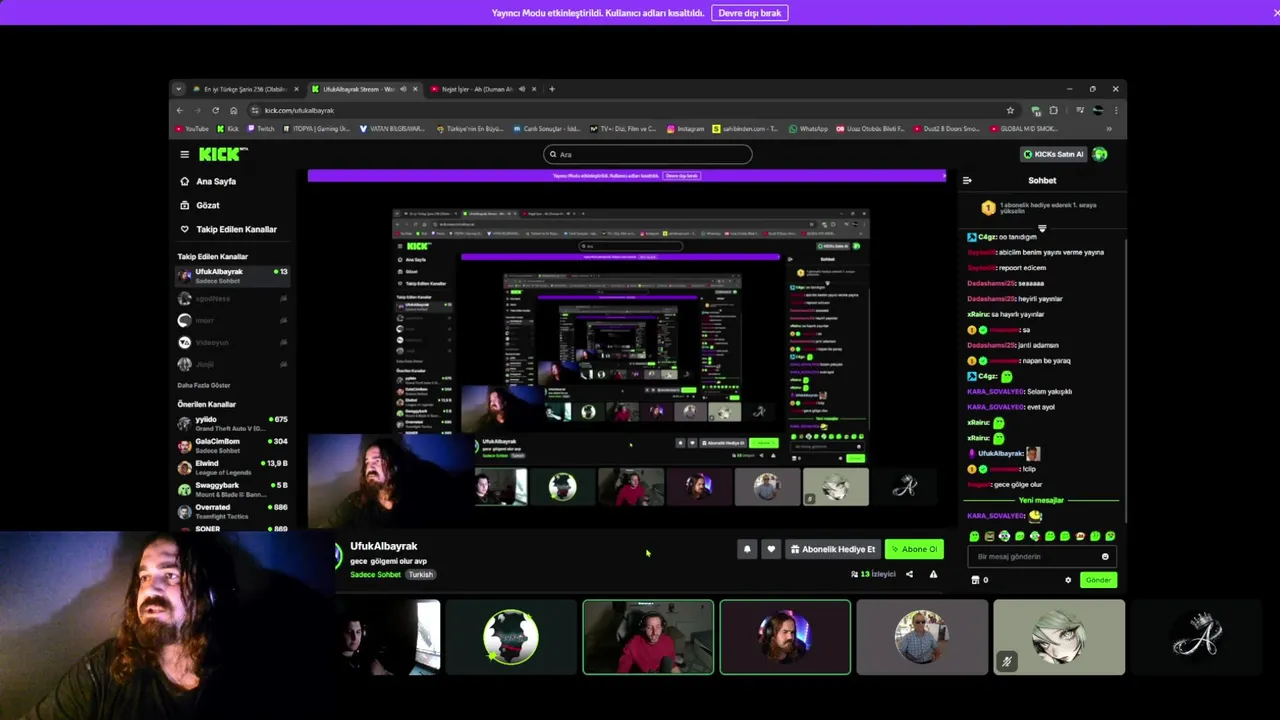This screenshot has height=720, width=1280.
Task: Select the muted anime avatar participant
Action: pos(1059,637)
